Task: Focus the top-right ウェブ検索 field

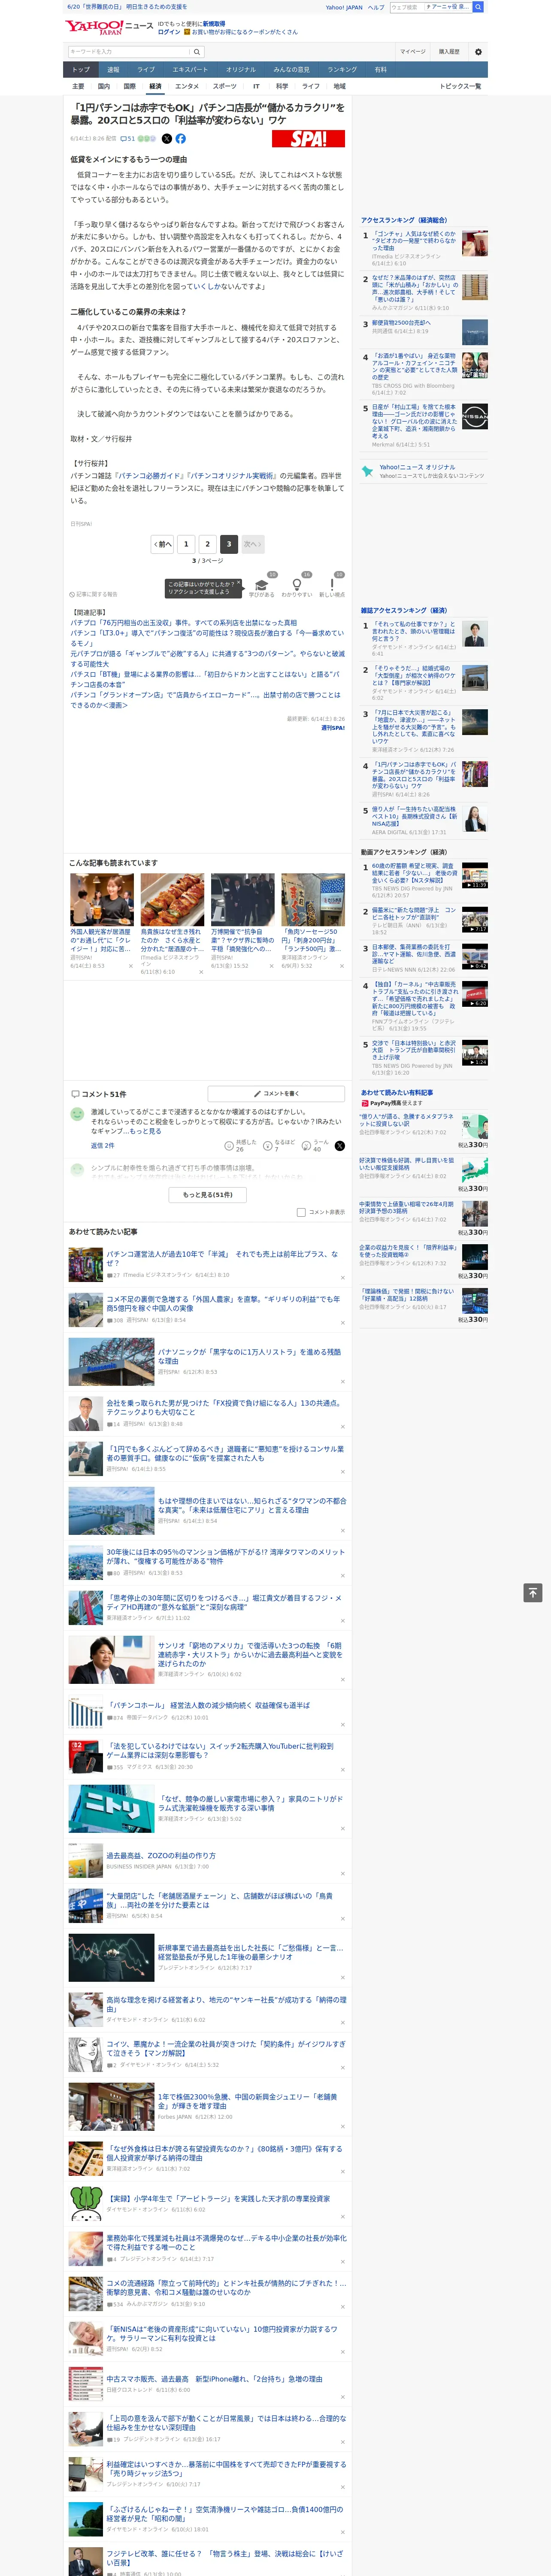Action: (x=407, y=7)
